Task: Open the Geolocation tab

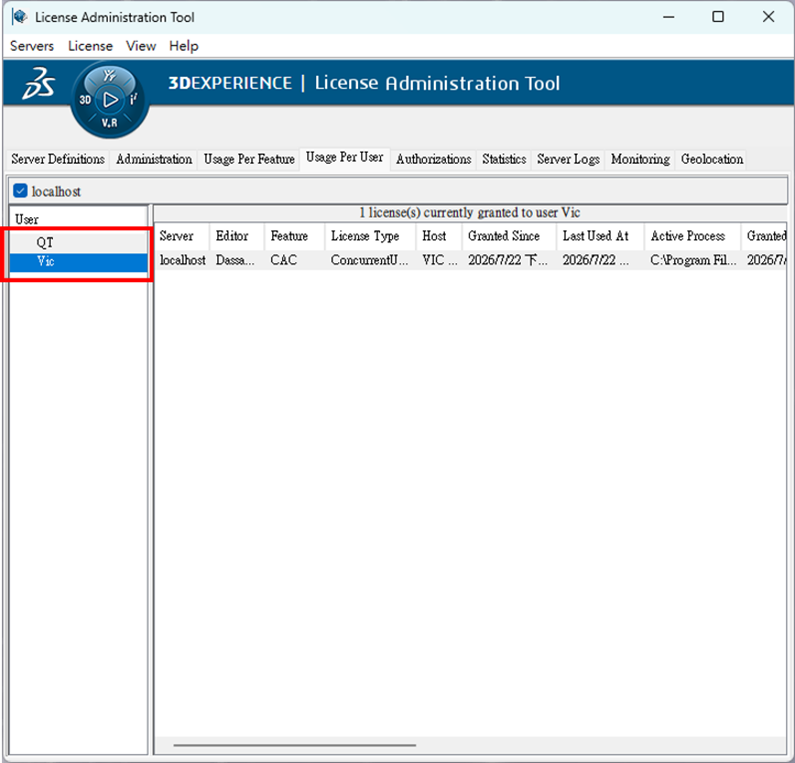Action: [712, 159]
